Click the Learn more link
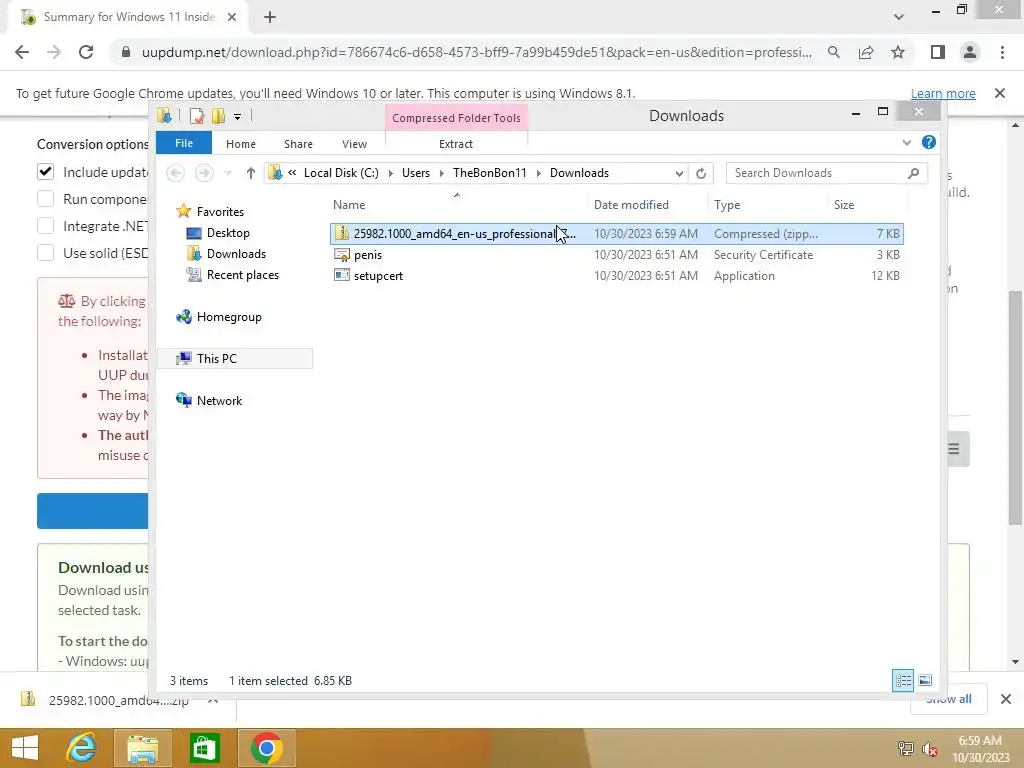Image resolution: width=1024 pixels, height=768 pixels. (943, 93)
